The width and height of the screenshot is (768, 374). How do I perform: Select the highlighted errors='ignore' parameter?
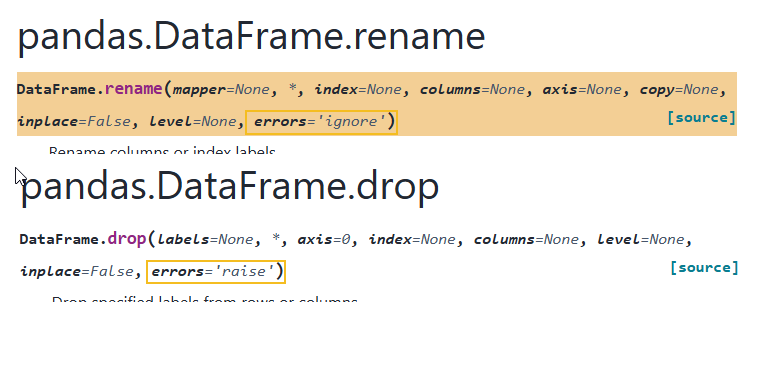(321, 122)
